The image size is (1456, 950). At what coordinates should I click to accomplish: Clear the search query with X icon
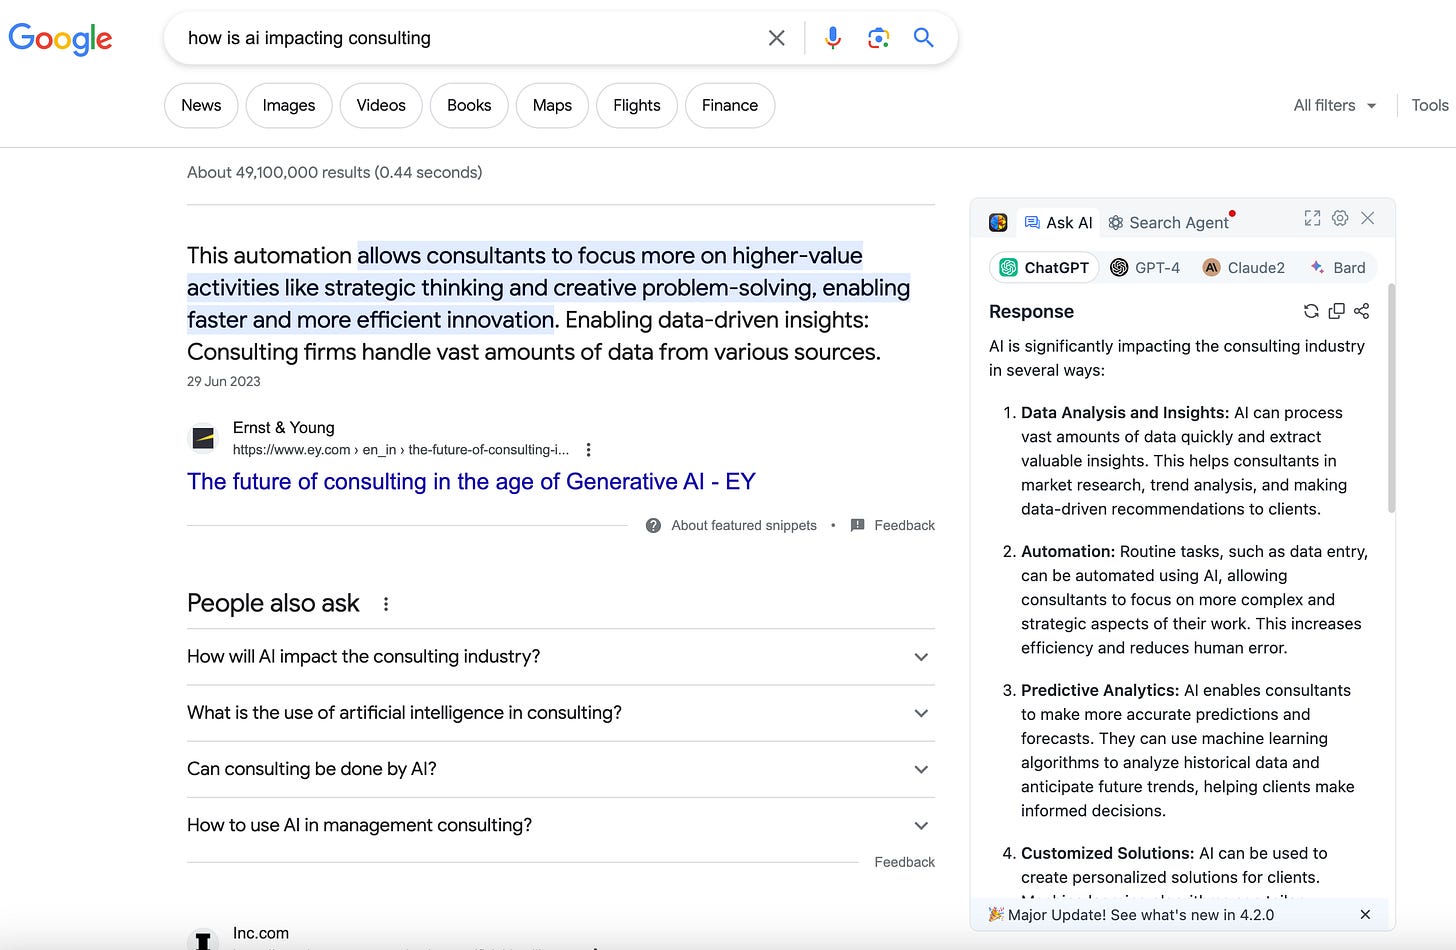tap(776, 38)
